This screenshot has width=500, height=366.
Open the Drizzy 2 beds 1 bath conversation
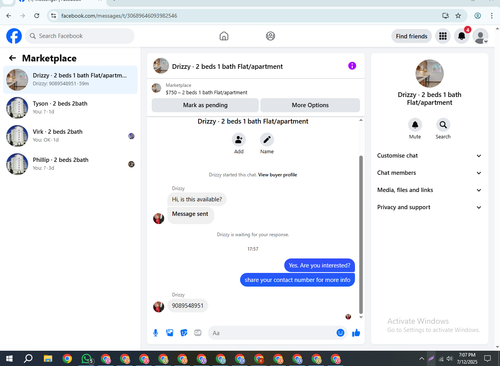pos(70,80)
